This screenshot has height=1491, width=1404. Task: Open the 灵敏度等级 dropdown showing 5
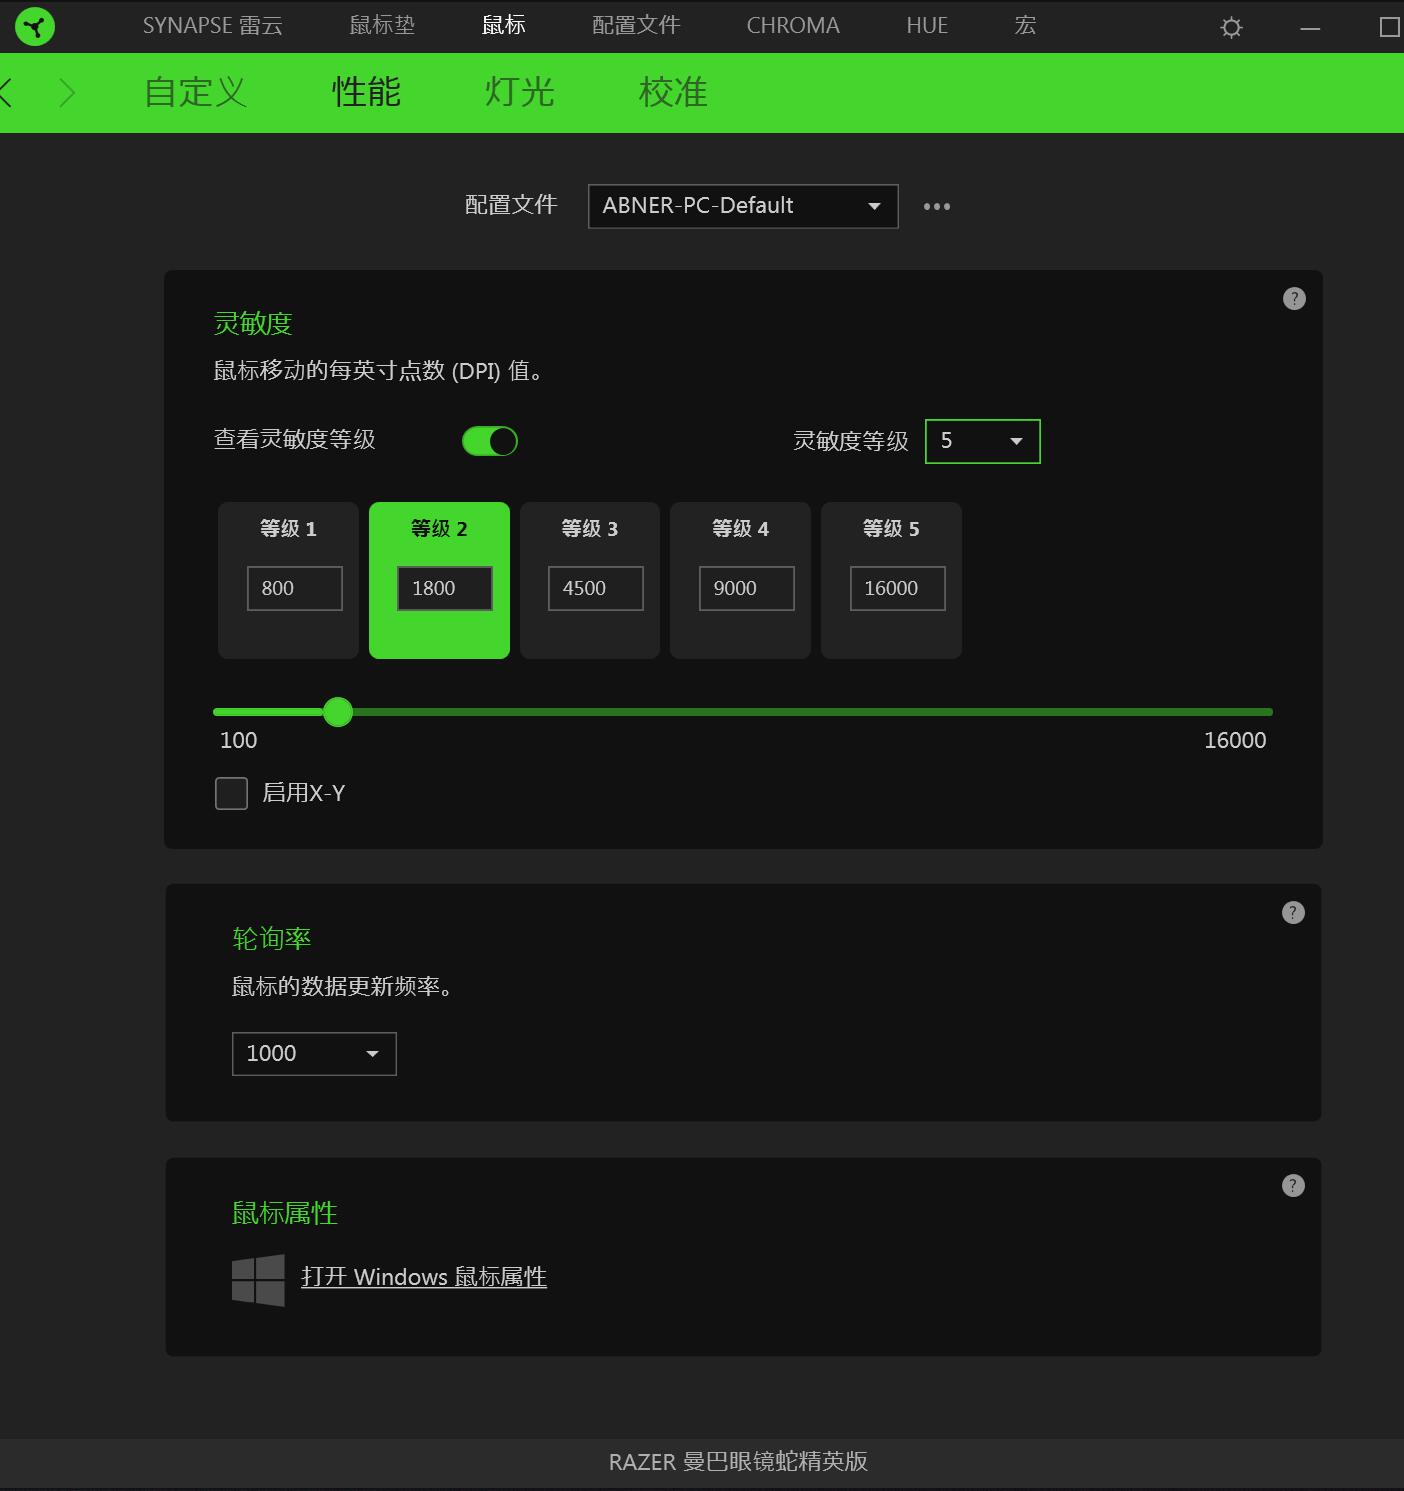pyautogui.click(x=982, y=441)
